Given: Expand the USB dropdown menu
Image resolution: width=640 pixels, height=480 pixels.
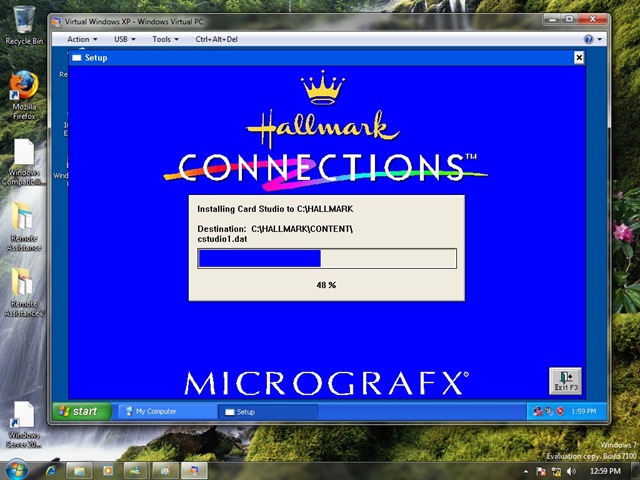Looking at the screenshot, I should (125, 39).
